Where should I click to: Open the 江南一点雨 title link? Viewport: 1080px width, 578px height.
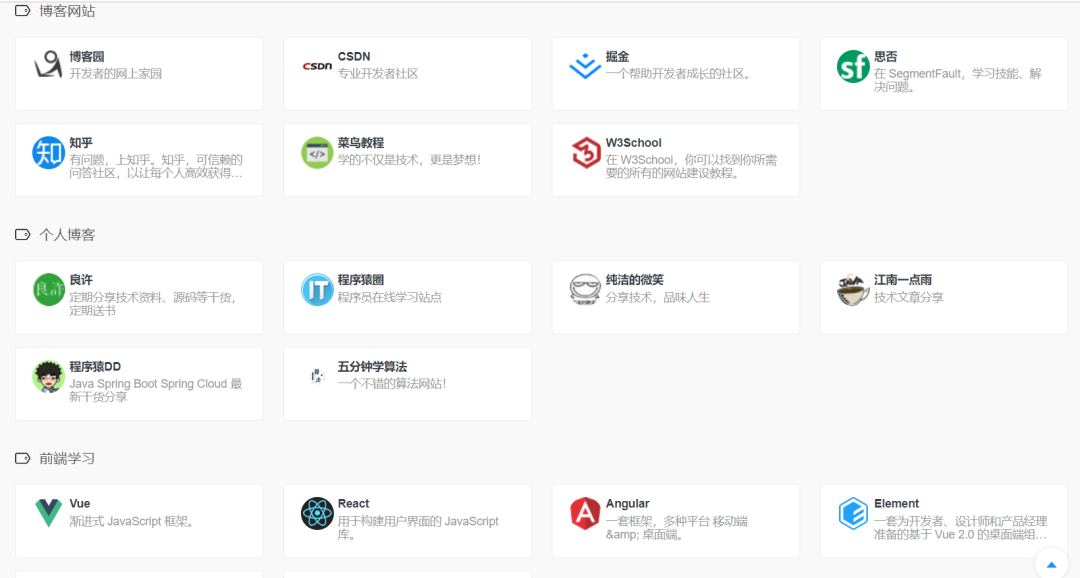click(x=903, y=280)
